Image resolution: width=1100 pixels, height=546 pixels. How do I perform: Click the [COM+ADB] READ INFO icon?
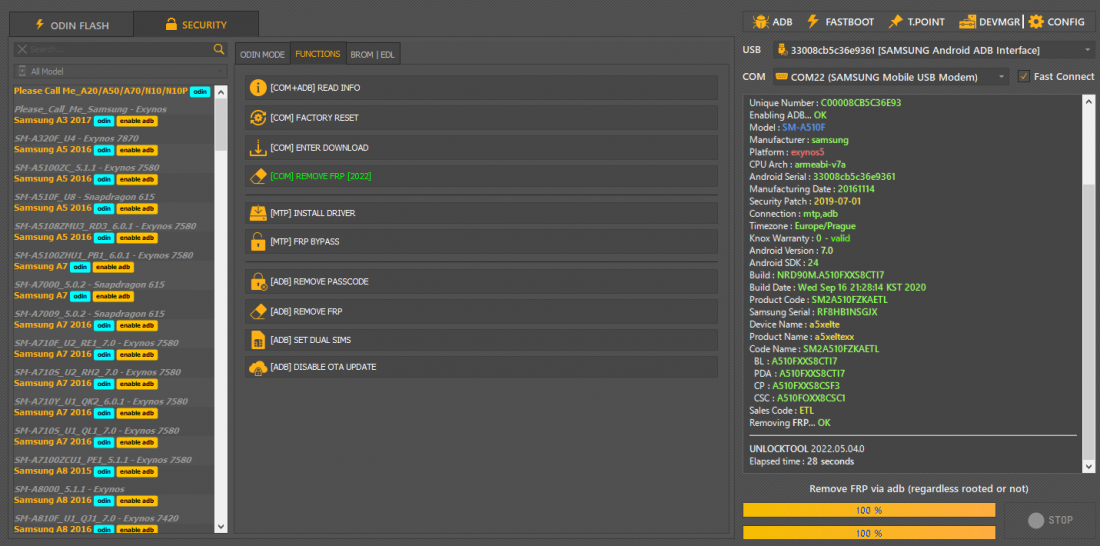(257, 88)
